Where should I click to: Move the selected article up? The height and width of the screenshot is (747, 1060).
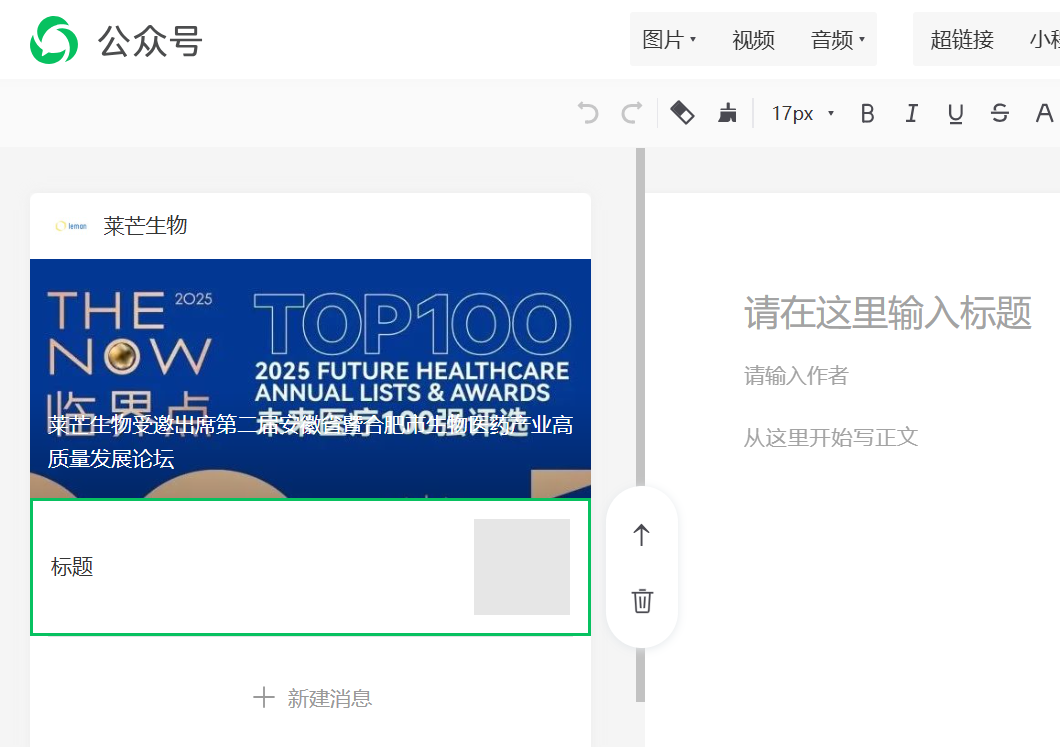[x=642, y=535]
